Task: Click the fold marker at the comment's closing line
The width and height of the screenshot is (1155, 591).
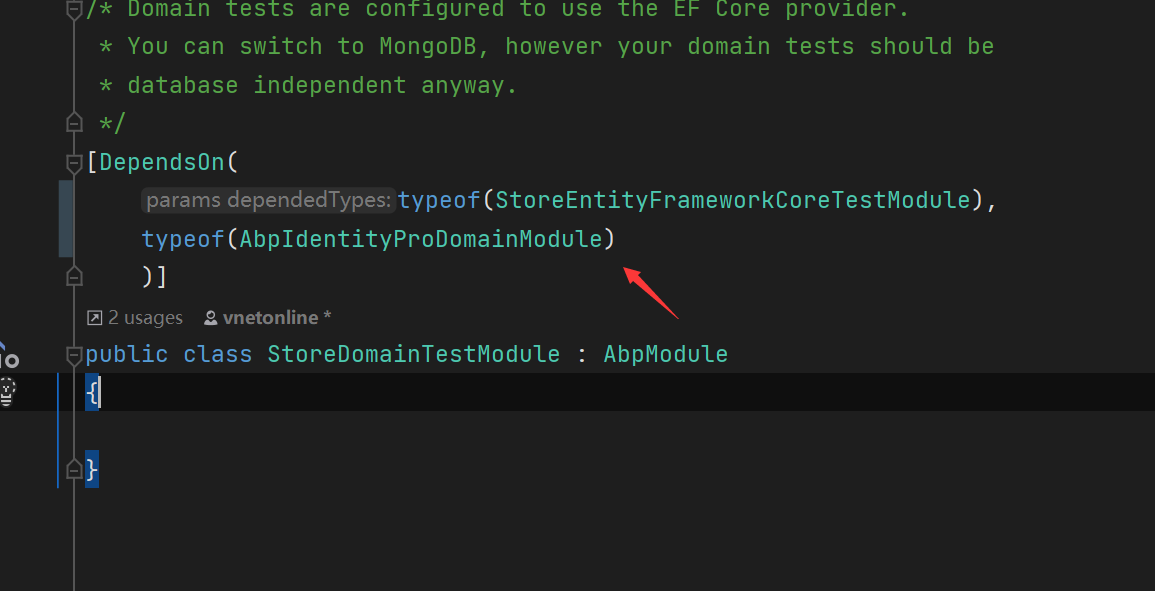Action: [73, 123]
